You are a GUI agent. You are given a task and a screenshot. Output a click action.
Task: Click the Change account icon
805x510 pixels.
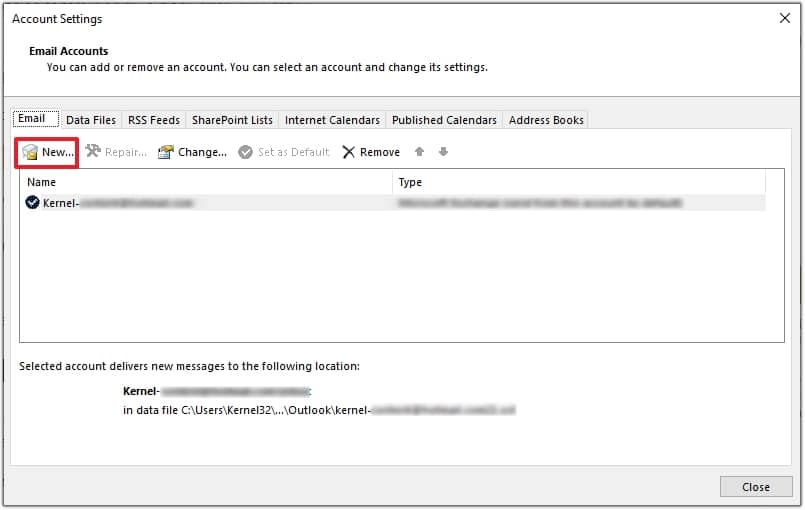pos(166,152)
